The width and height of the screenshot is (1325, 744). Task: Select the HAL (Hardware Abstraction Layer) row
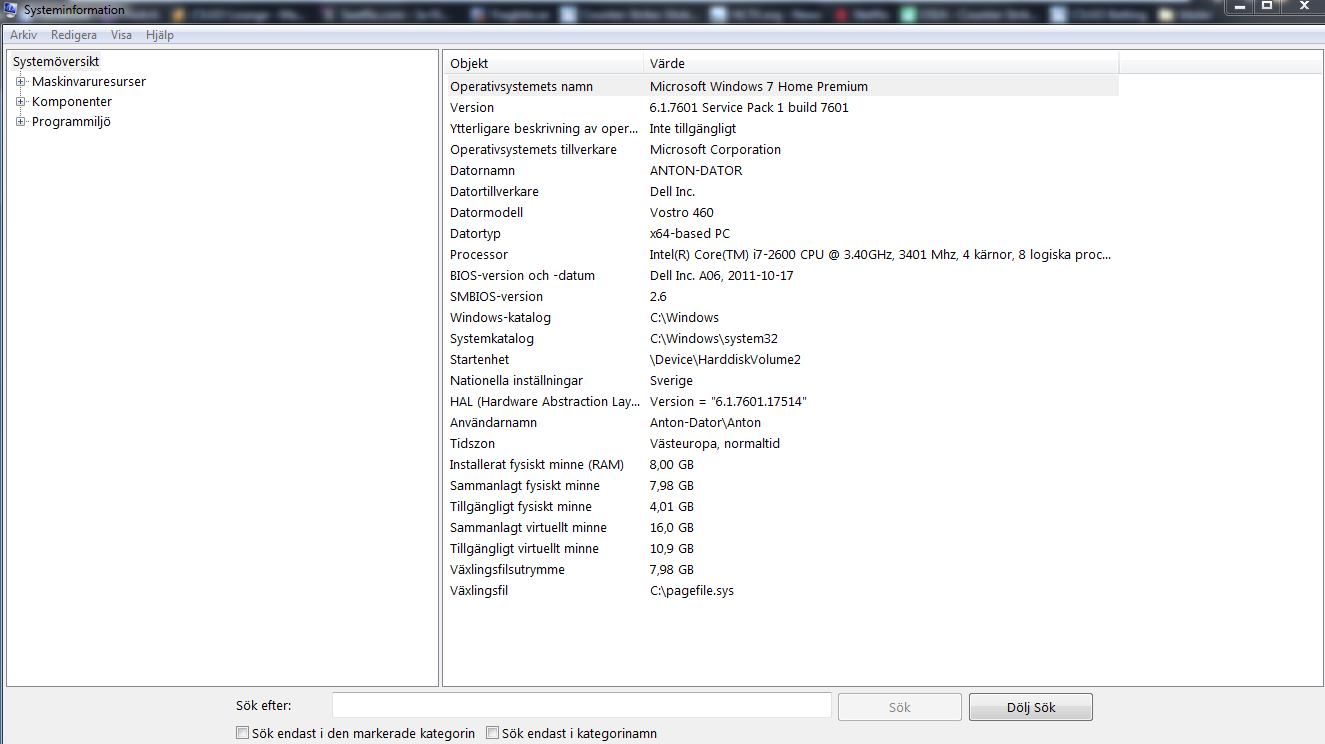coord(781,402)
